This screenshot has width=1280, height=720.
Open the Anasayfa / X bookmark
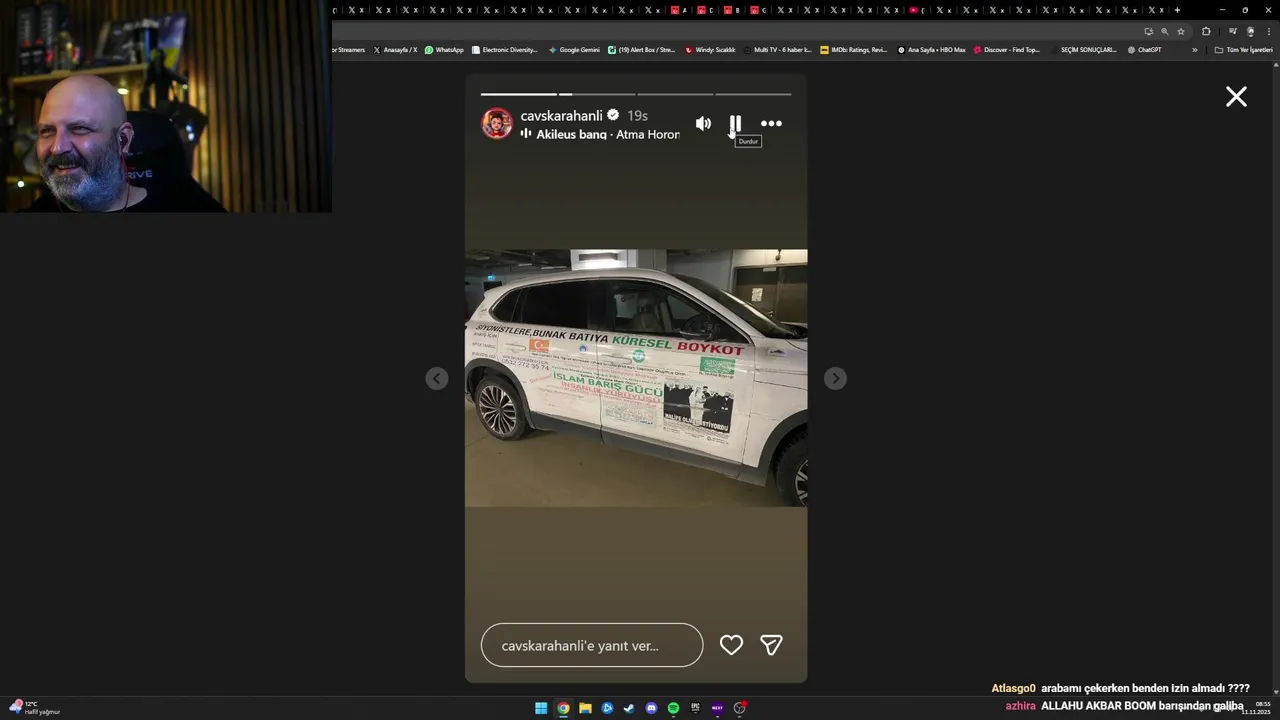(395, 49)
